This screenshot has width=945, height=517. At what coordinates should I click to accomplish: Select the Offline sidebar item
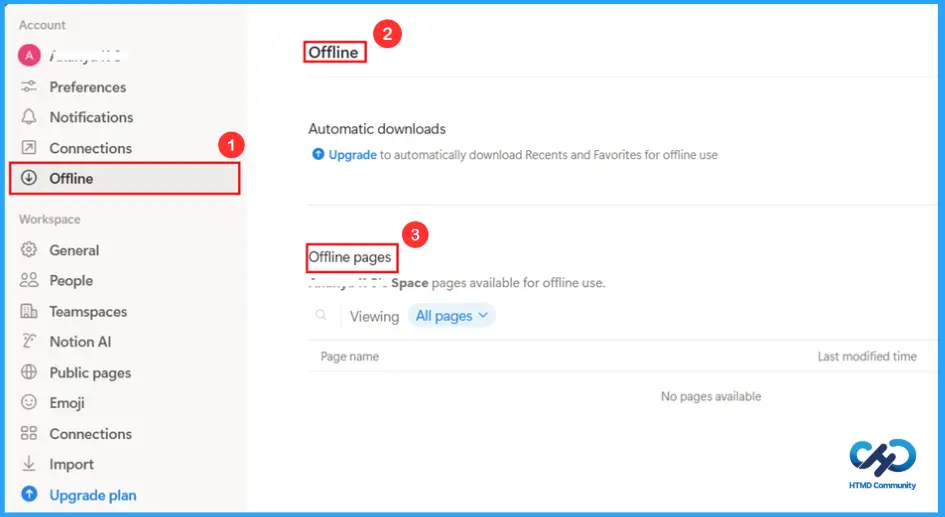click(x=125, y=178)
